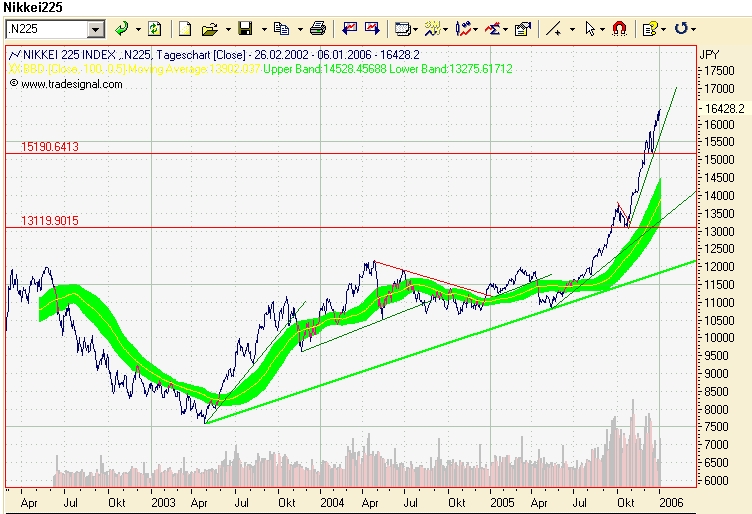The height and width of the screenshot is (514, 752).
Task: Expand the windows layout dropdown arrow
Action: 415,30
